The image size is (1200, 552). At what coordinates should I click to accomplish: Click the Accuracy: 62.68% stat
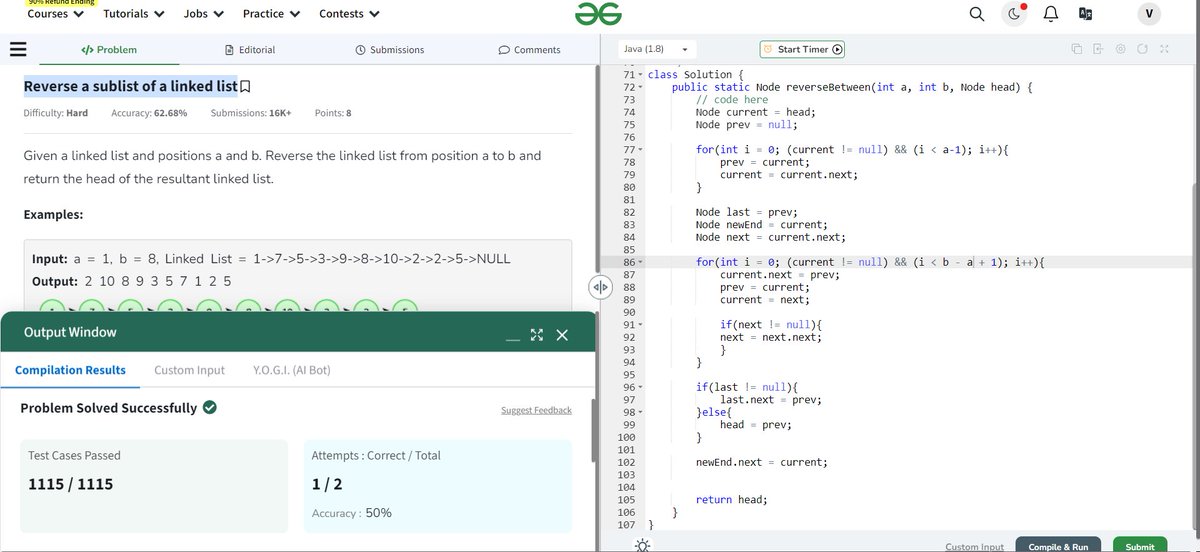pos(149,113)
